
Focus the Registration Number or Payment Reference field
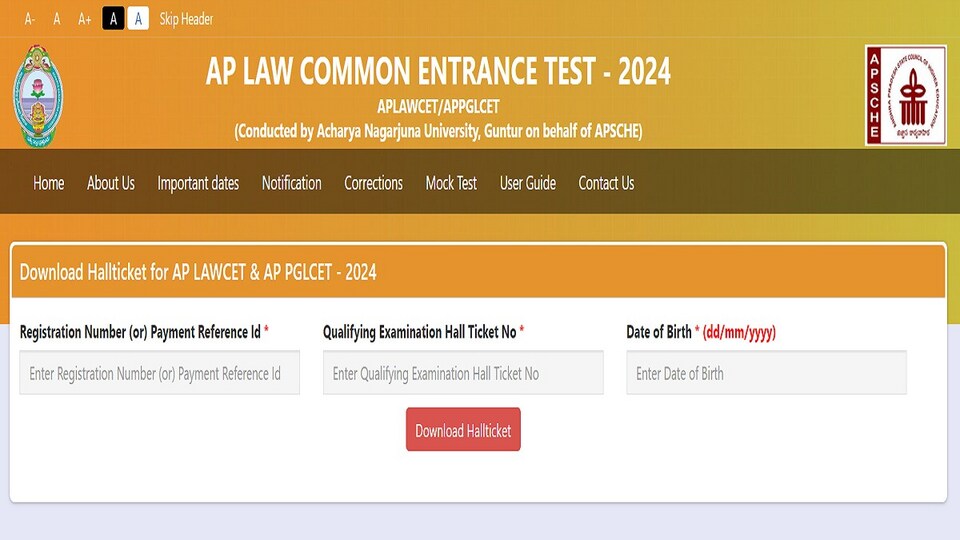click(x=160, y=372)
